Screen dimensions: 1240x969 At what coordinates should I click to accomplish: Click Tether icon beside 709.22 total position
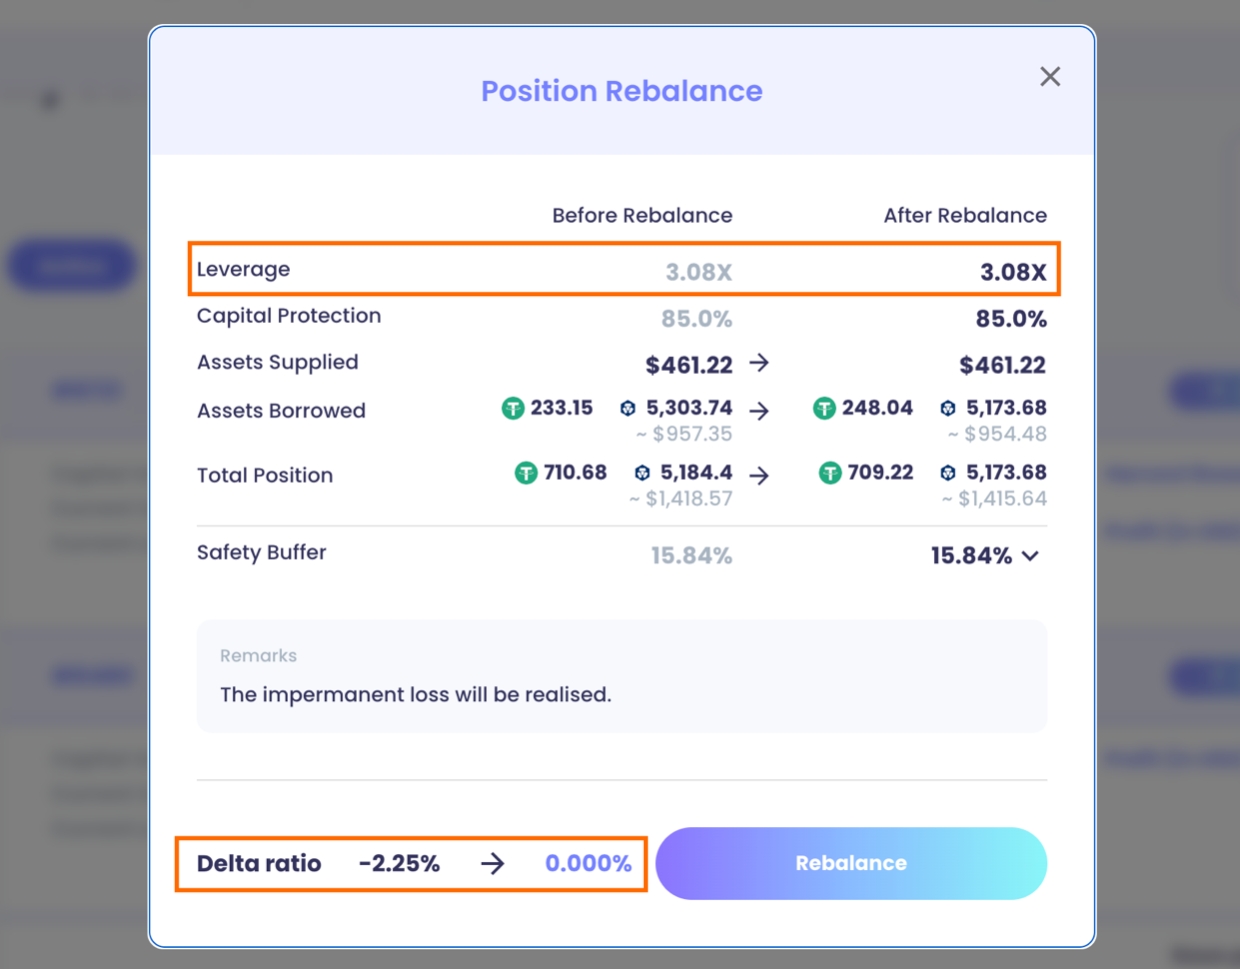tap(830, 473)
